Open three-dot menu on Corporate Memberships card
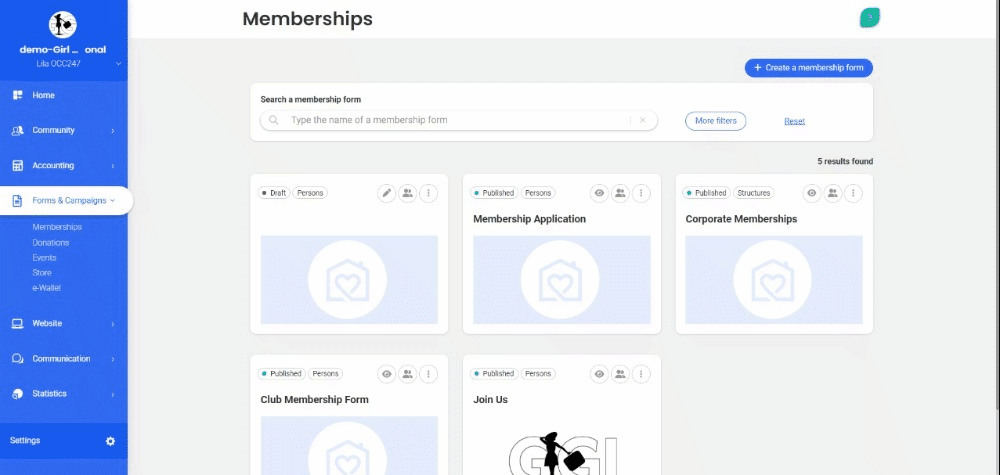The image size is (1000, 475). (x=855, y=193)
